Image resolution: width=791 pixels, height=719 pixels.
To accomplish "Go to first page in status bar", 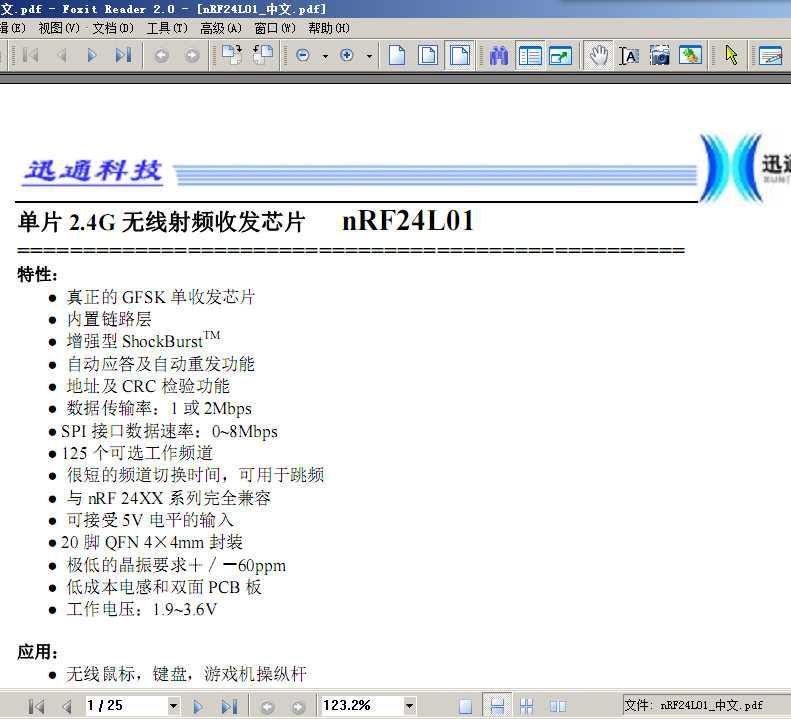I will pos(36,706).
